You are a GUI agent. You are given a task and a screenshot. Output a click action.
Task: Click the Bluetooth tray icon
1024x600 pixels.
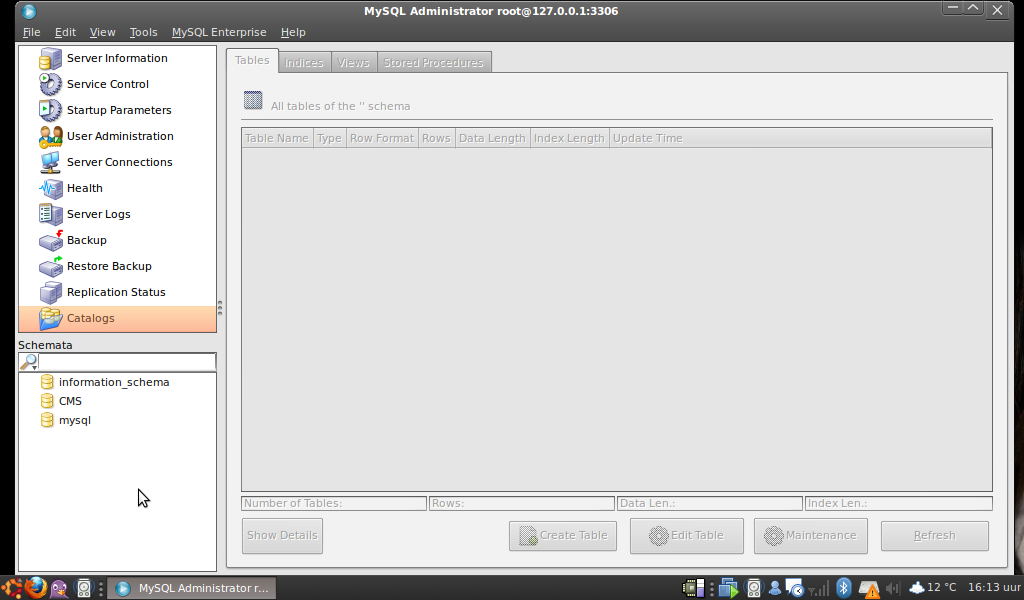843,588
